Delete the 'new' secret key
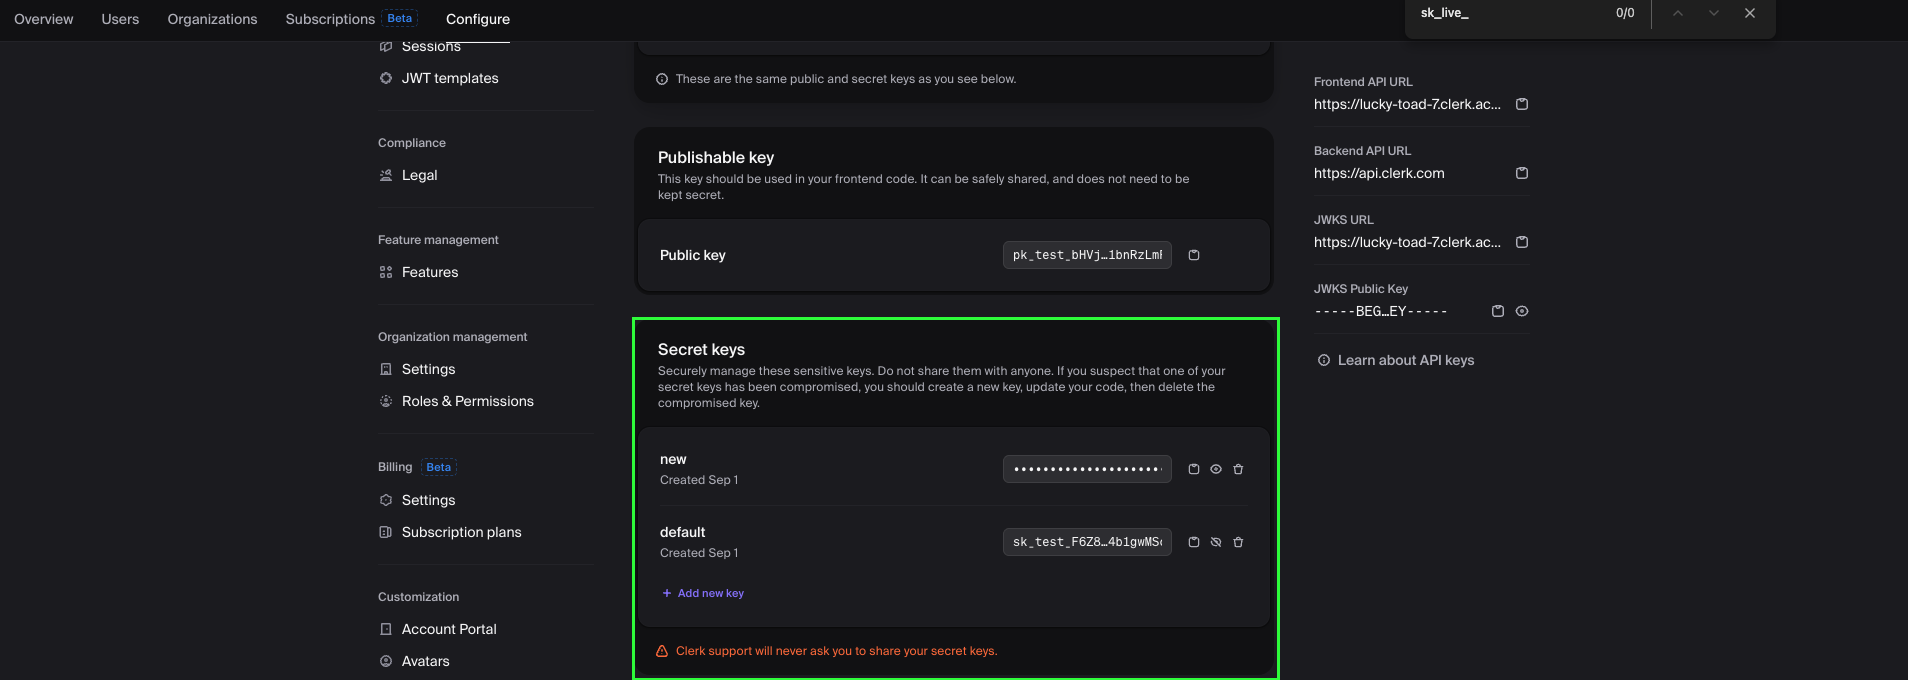The width and height of the screenshot is (1908, 680). (x=1238, y=469)
